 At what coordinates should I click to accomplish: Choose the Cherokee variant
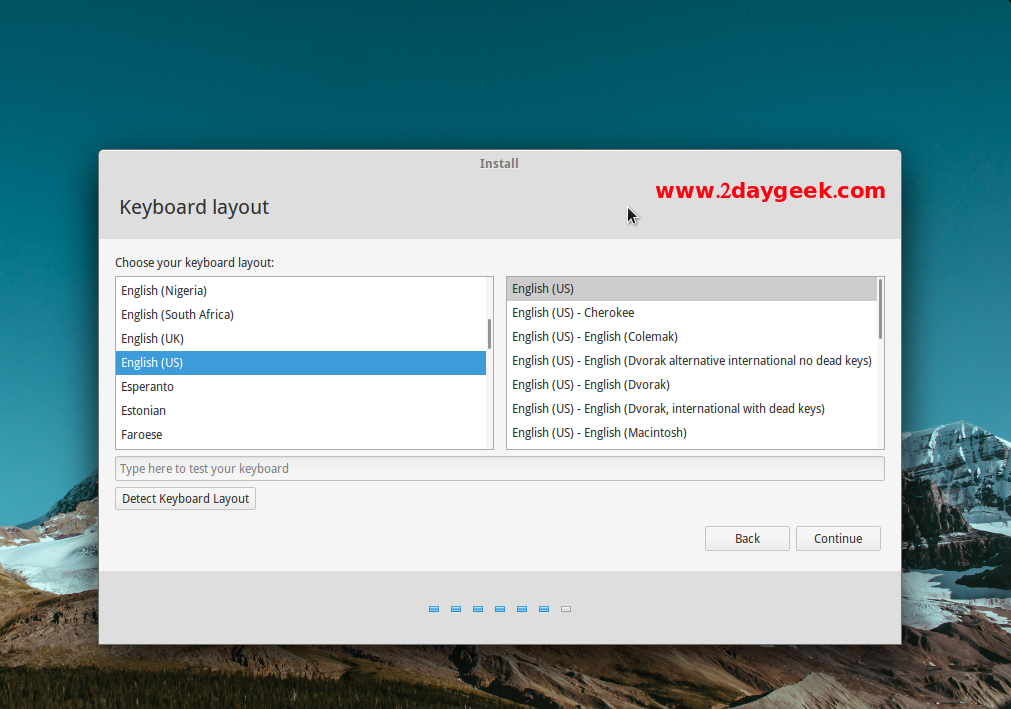[573, 312]
